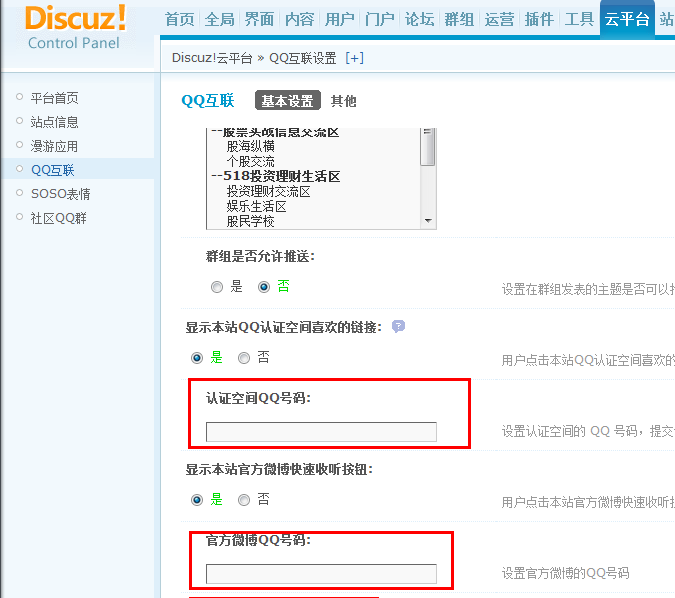Choose 否 for 群组是否允许推送
The width and height of the screenshot is (675, 598).
264,287
